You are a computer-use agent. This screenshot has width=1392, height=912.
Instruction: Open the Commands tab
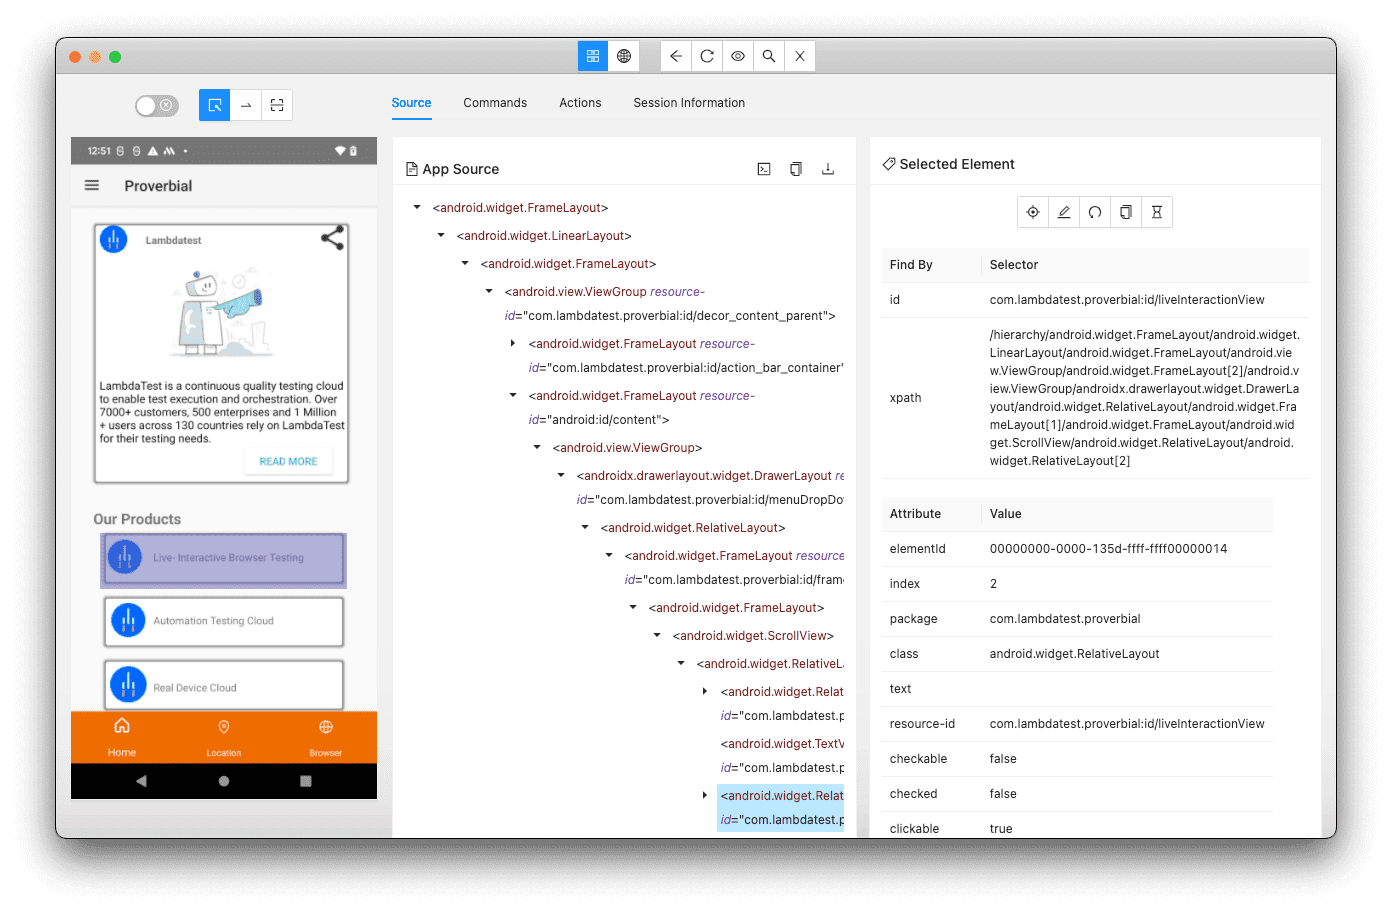495,103
